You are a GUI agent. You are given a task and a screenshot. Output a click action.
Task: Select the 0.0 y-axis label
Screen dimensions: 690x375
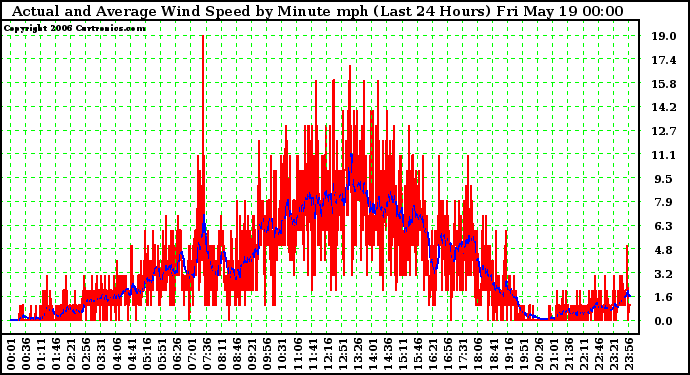coord(664,321)
